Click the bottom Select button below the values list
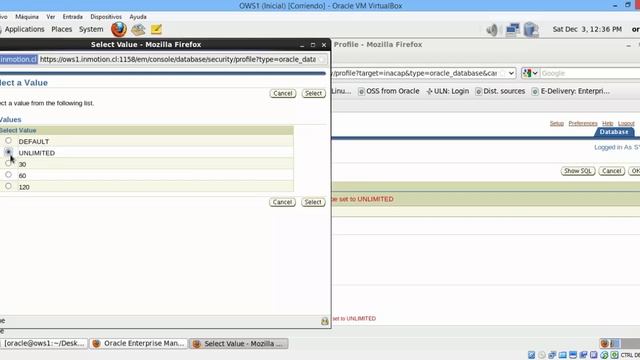This screenshot has width=640, height=360. tap(313, 202)
